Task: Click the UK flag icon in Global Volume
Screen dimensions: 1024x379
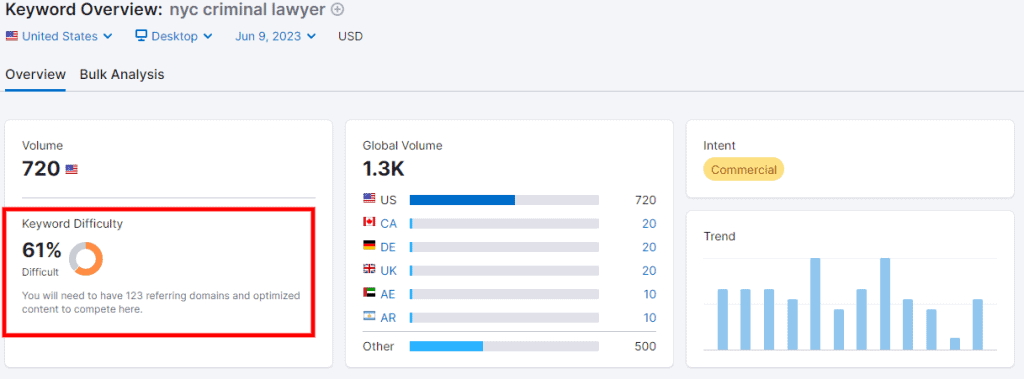Action: pyautogui.click(x=369, y=270)
